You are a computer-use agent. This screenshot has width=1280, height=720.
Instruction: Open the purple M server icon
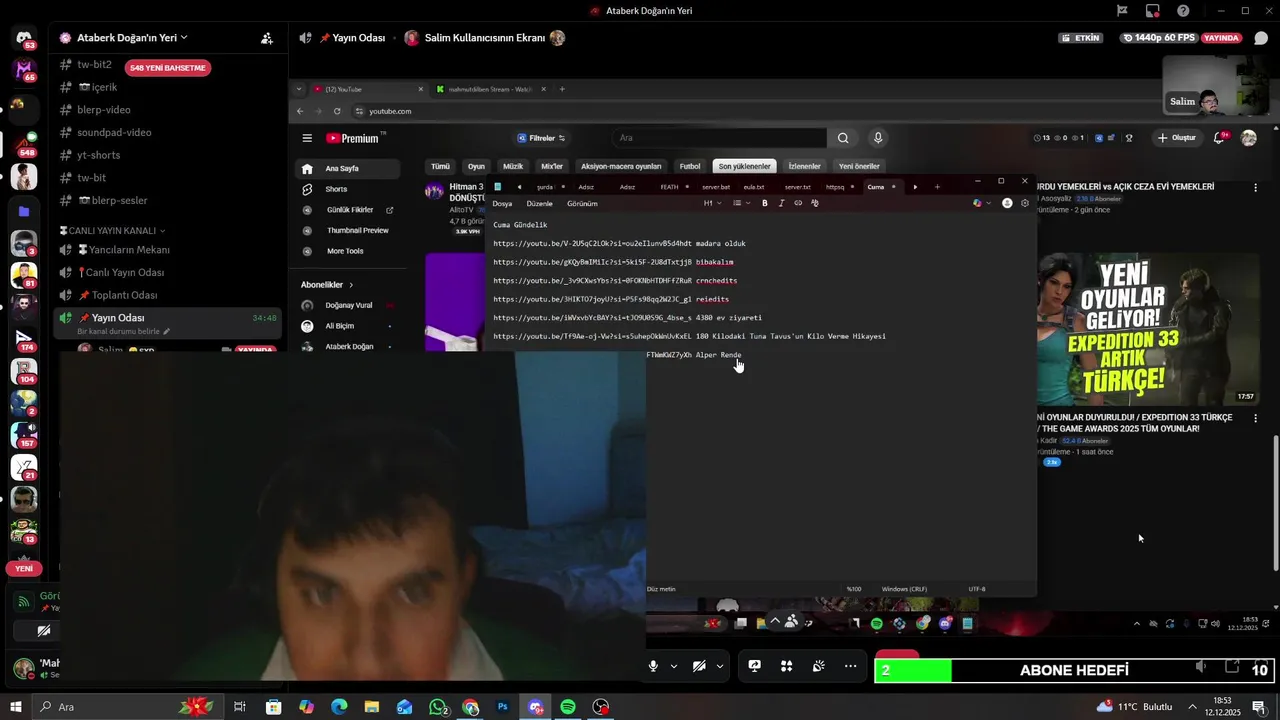click(x=24, y=70)
